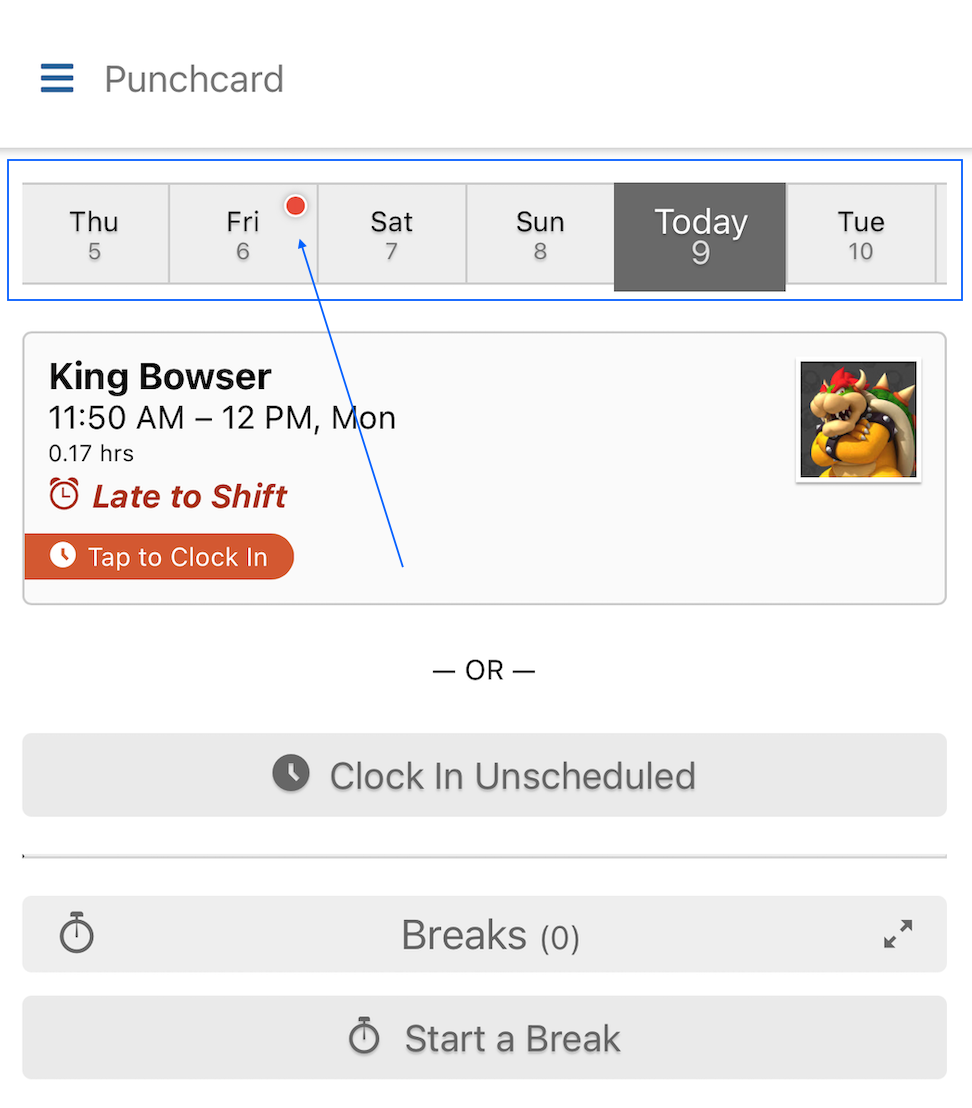Screen dimensions: 972x1108
Task: Click the clock icon beside Clock In Unscheduled
Action: coord(291,775)
